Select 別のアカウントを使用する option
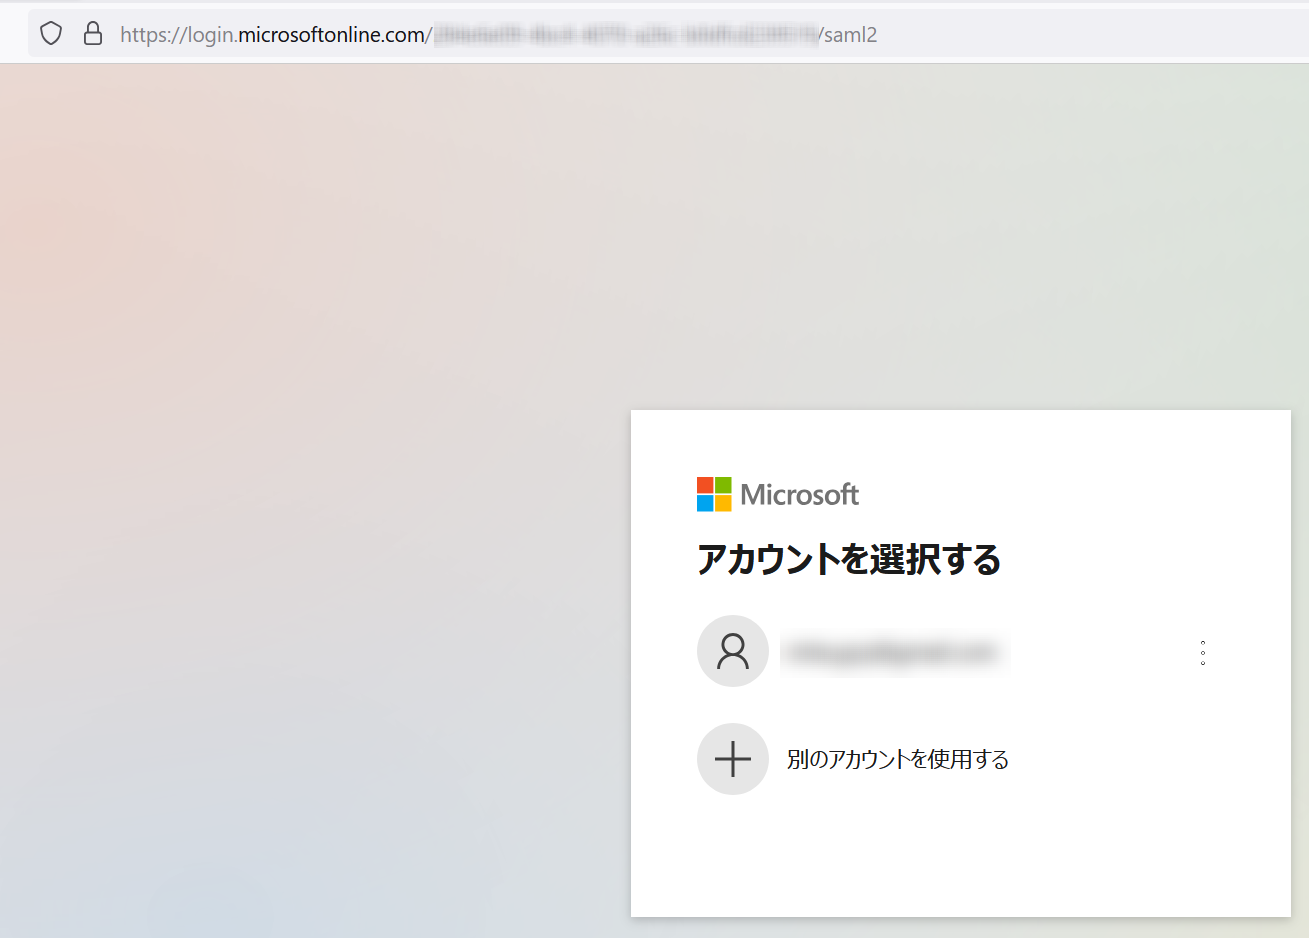This screenshot has height=938, width=1309. pos(898,759)
